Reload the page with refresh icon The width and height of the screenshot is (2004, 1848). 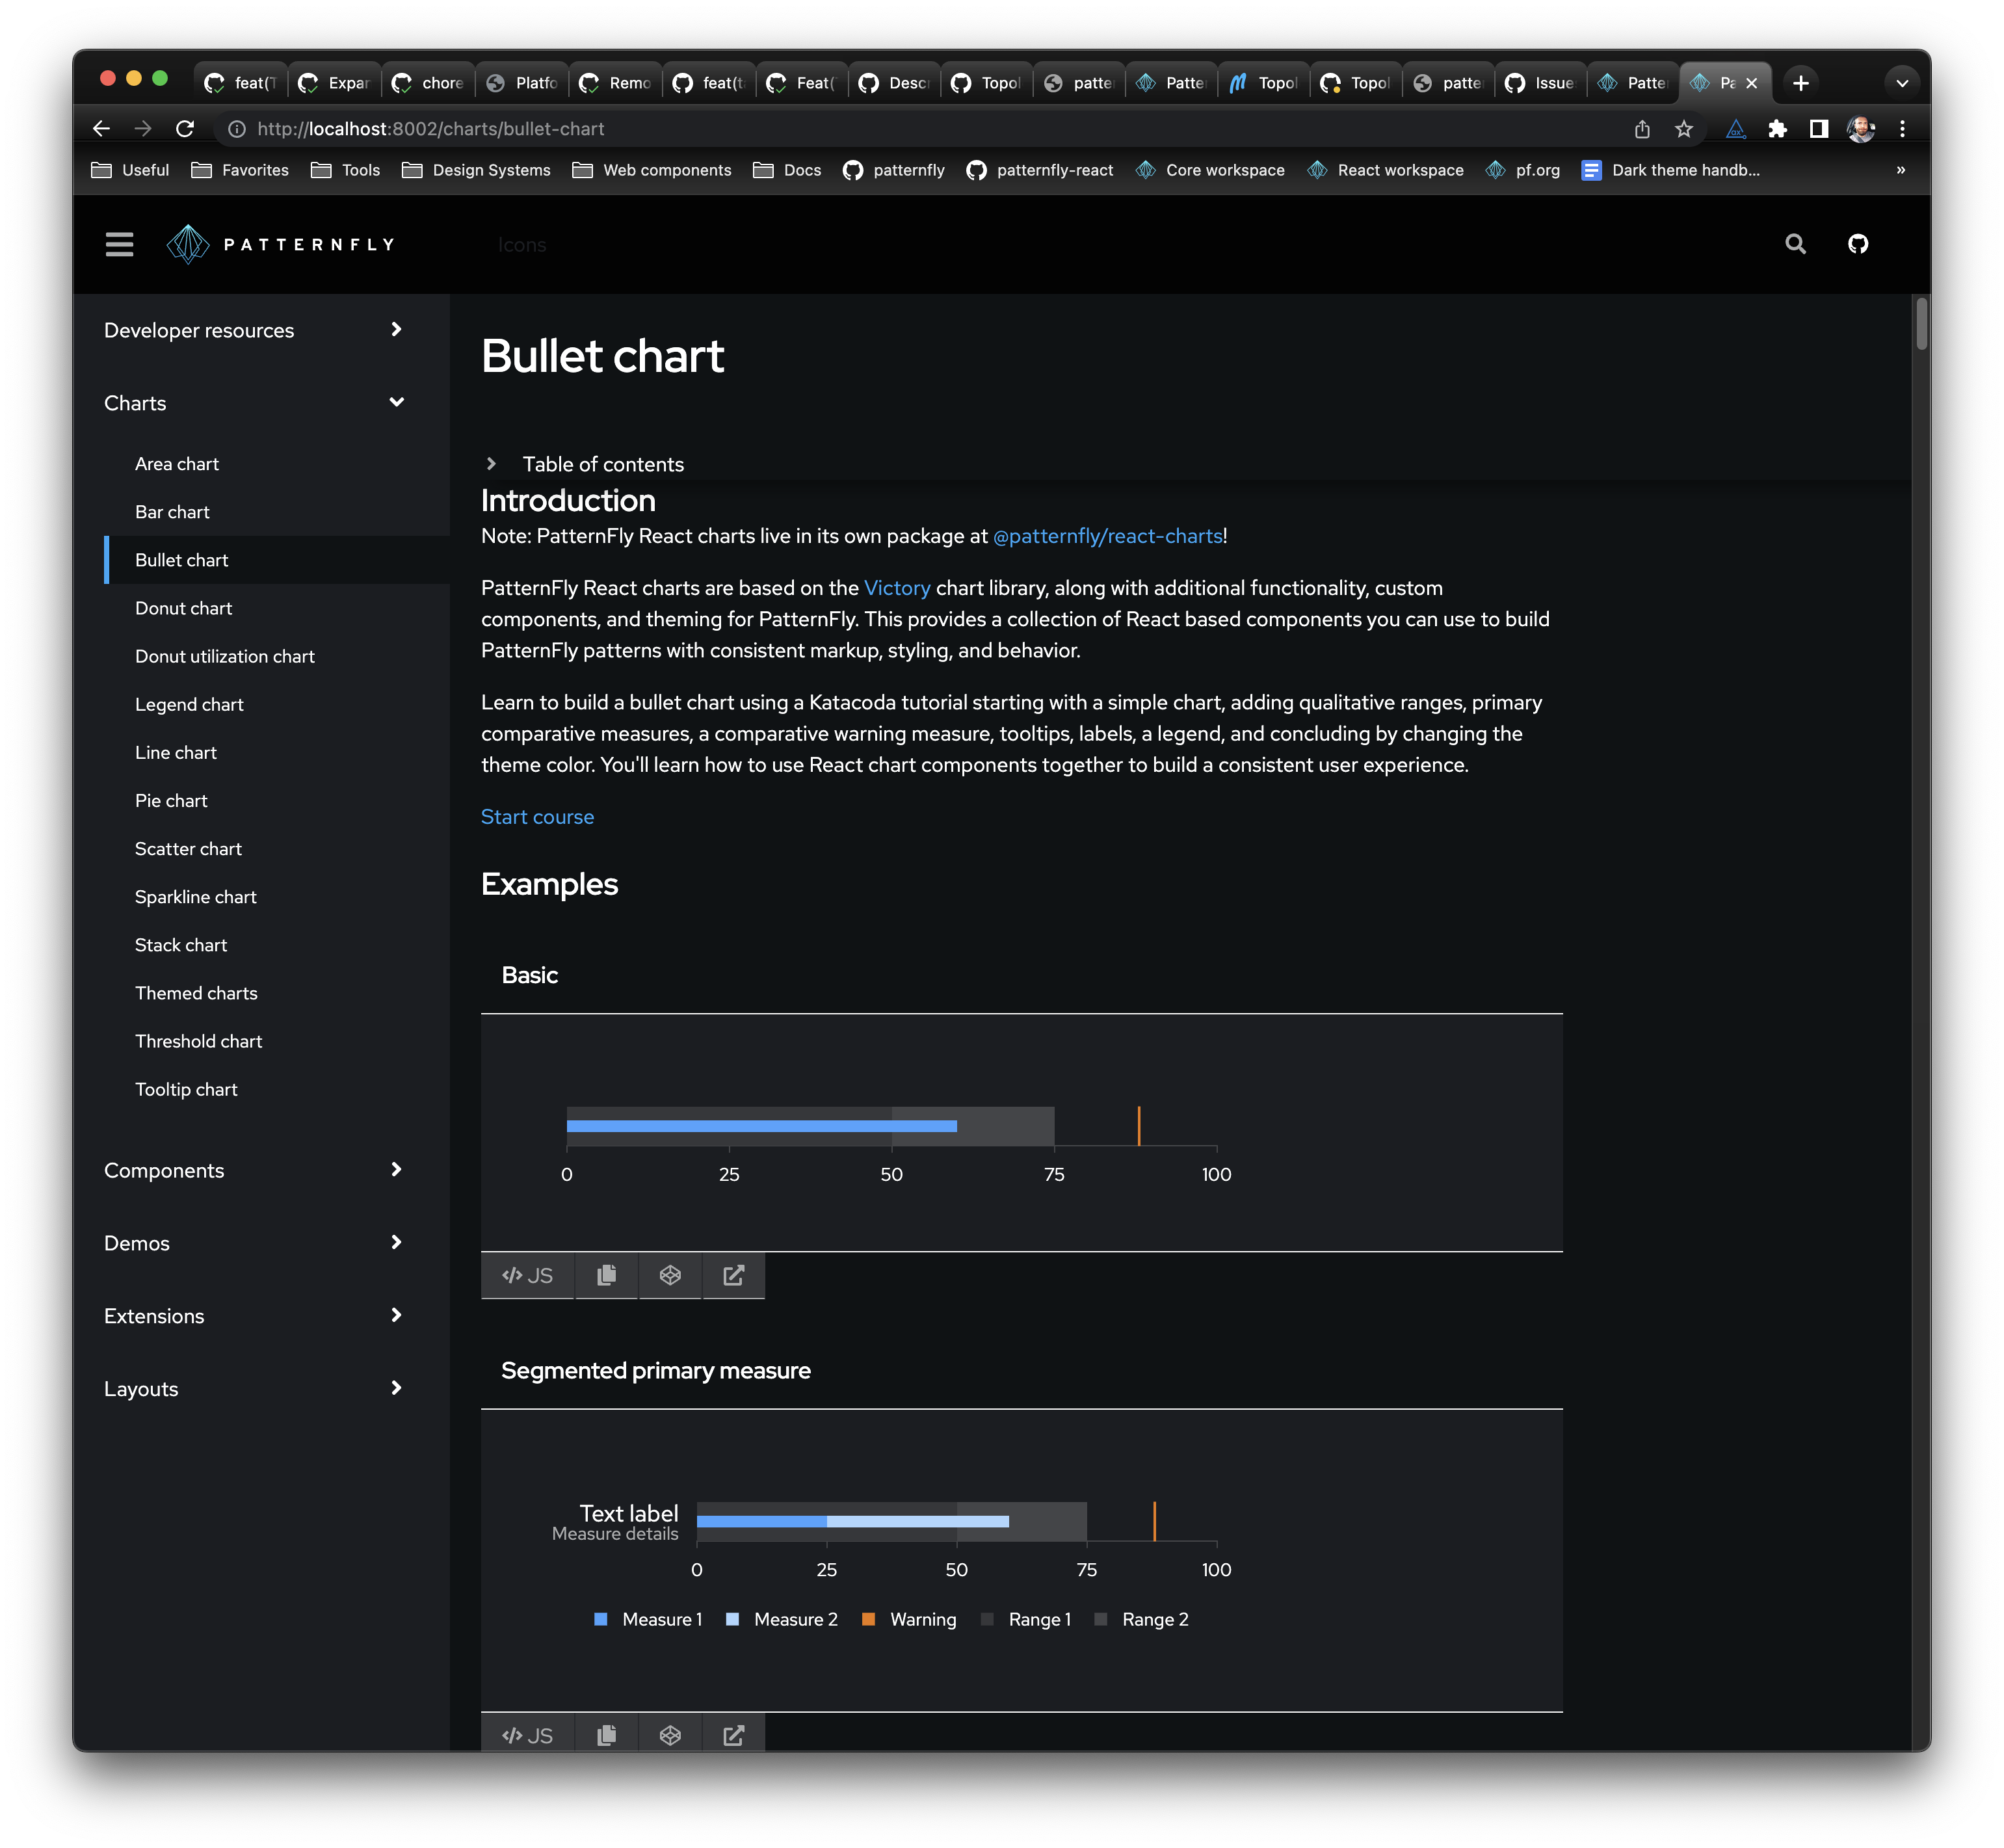point(185,129)
